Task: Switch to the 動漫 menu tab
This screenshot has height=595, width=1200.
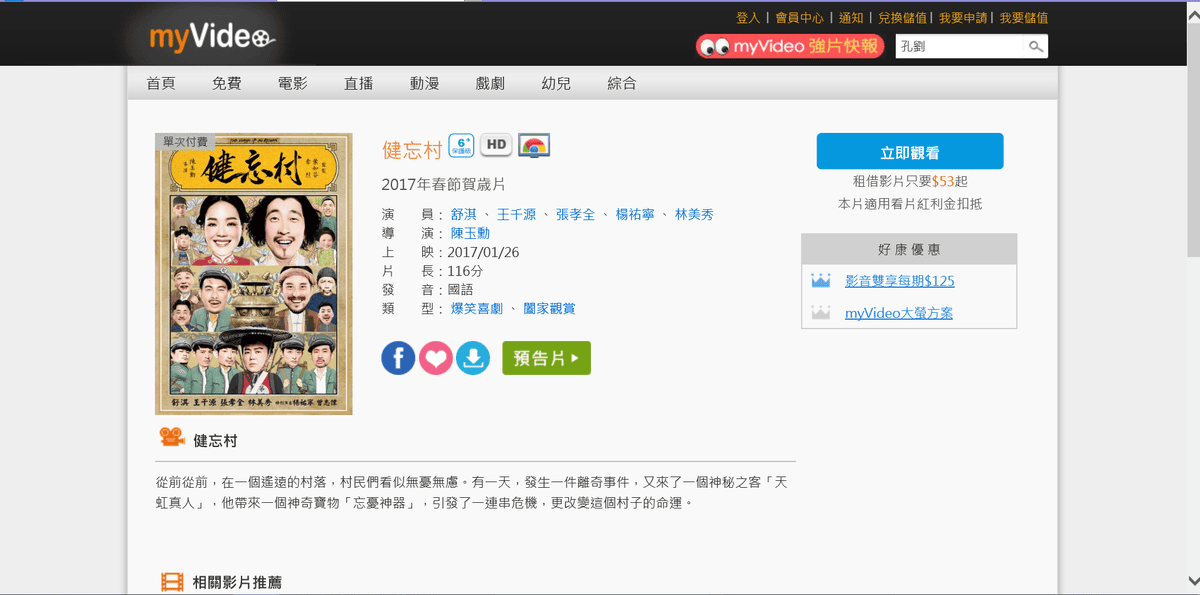Action: point(424,83)
